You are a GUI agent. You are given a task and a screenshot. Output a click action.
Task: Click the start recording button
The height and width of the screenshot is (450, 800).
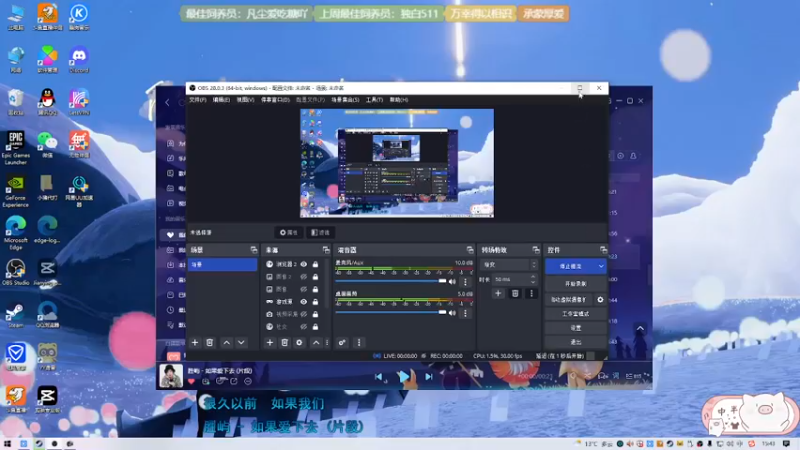576,284
